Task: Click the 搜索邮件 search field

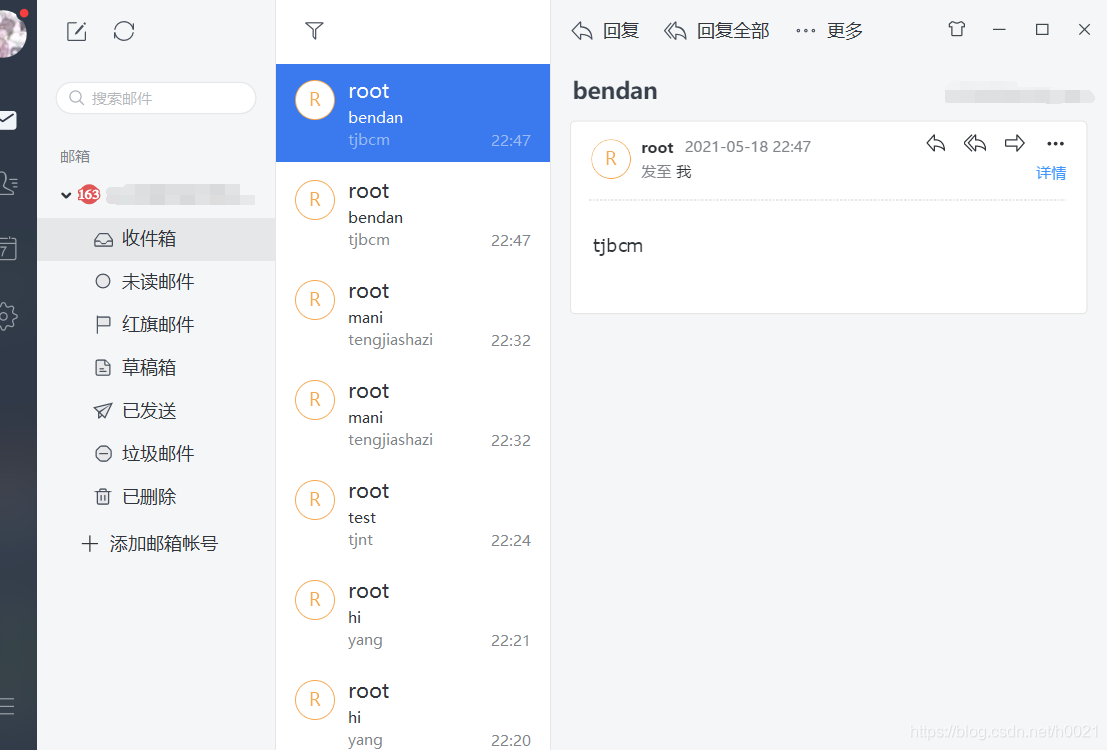Action: pos(156,98)
